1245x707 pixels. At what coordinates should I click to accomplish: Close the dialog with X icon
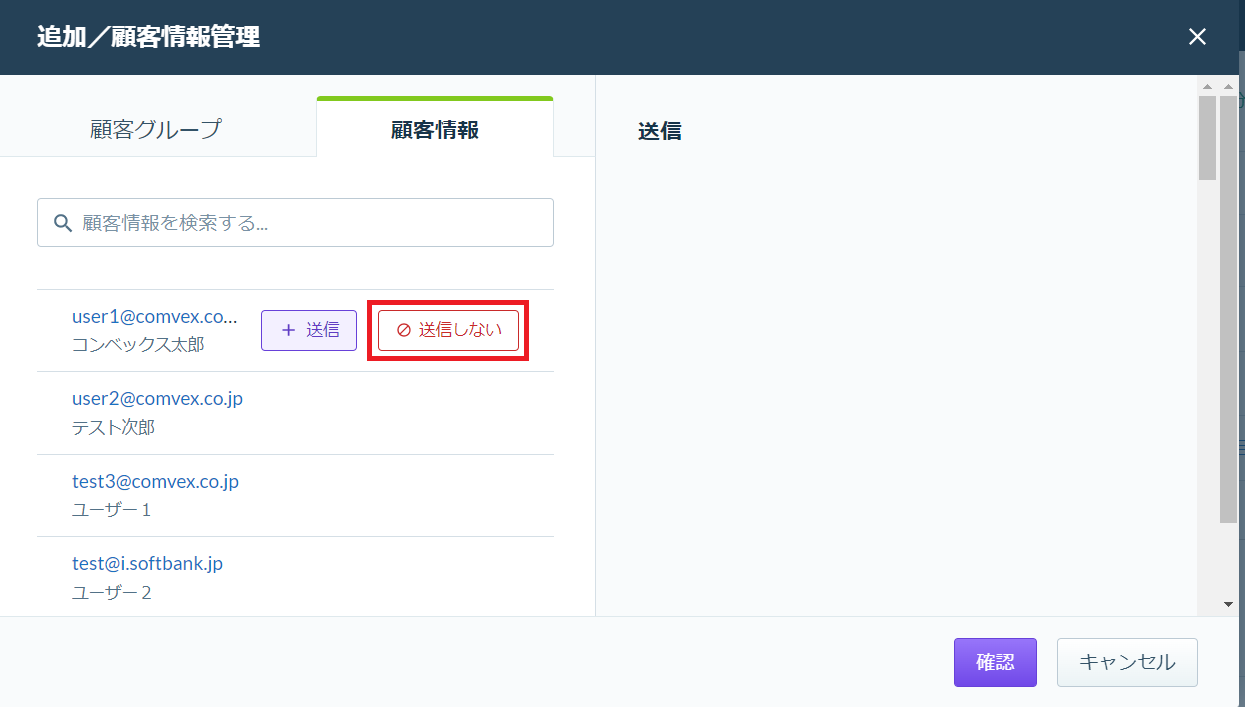(1197, 37)
